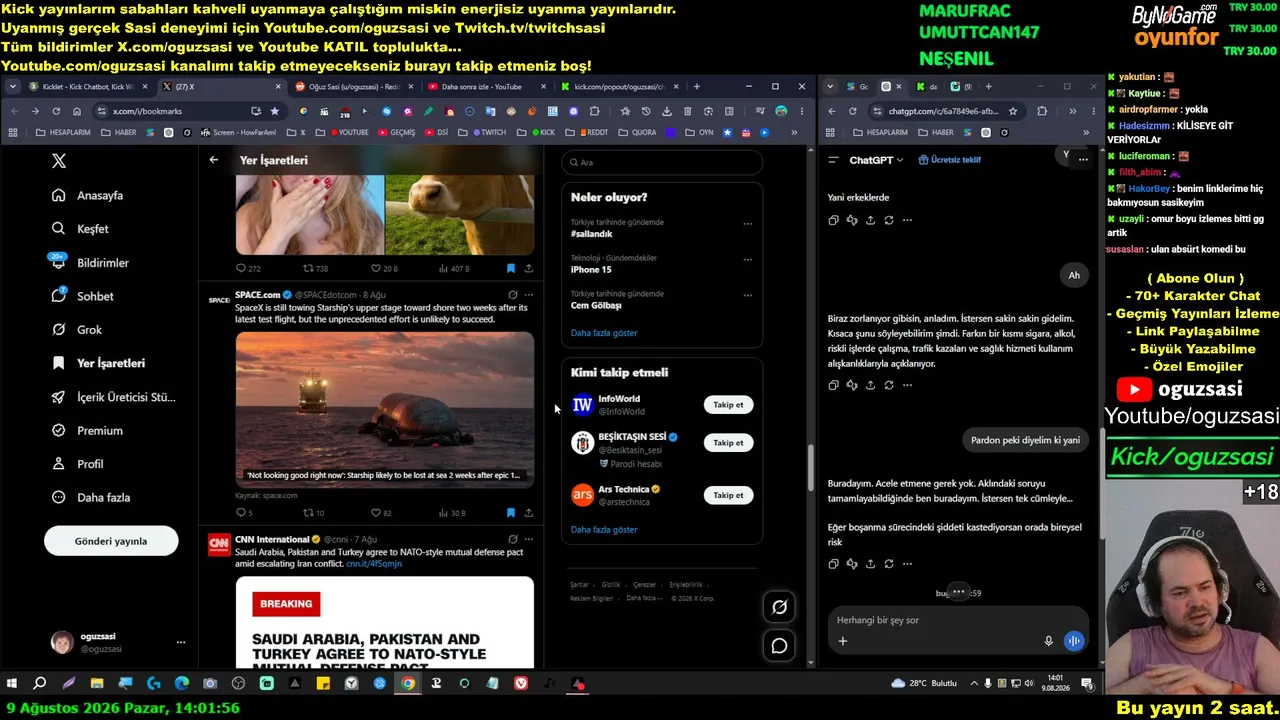Open Chrome from the taskbar
Screen dimensions: 1280x720
coord(408,684)
